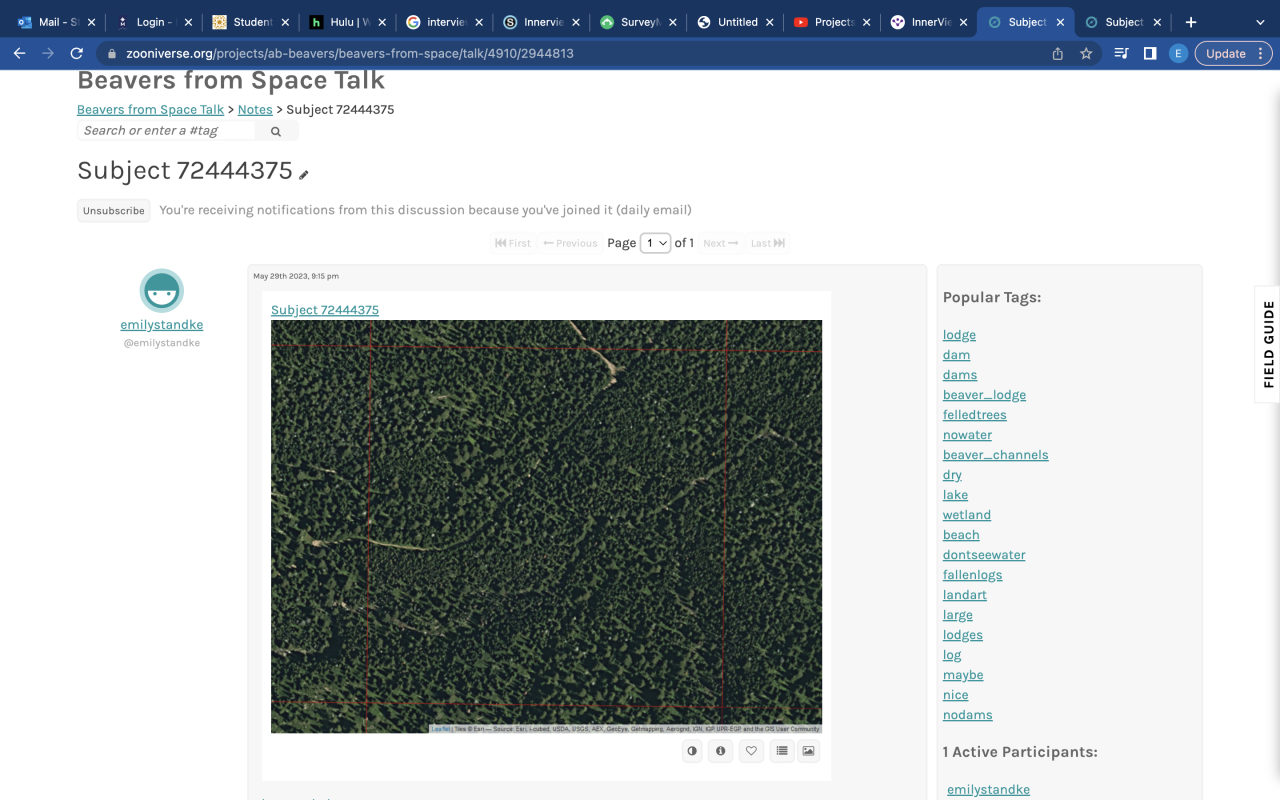Click the Next page button
This screenshot has width=1280, height=800.
721,243
